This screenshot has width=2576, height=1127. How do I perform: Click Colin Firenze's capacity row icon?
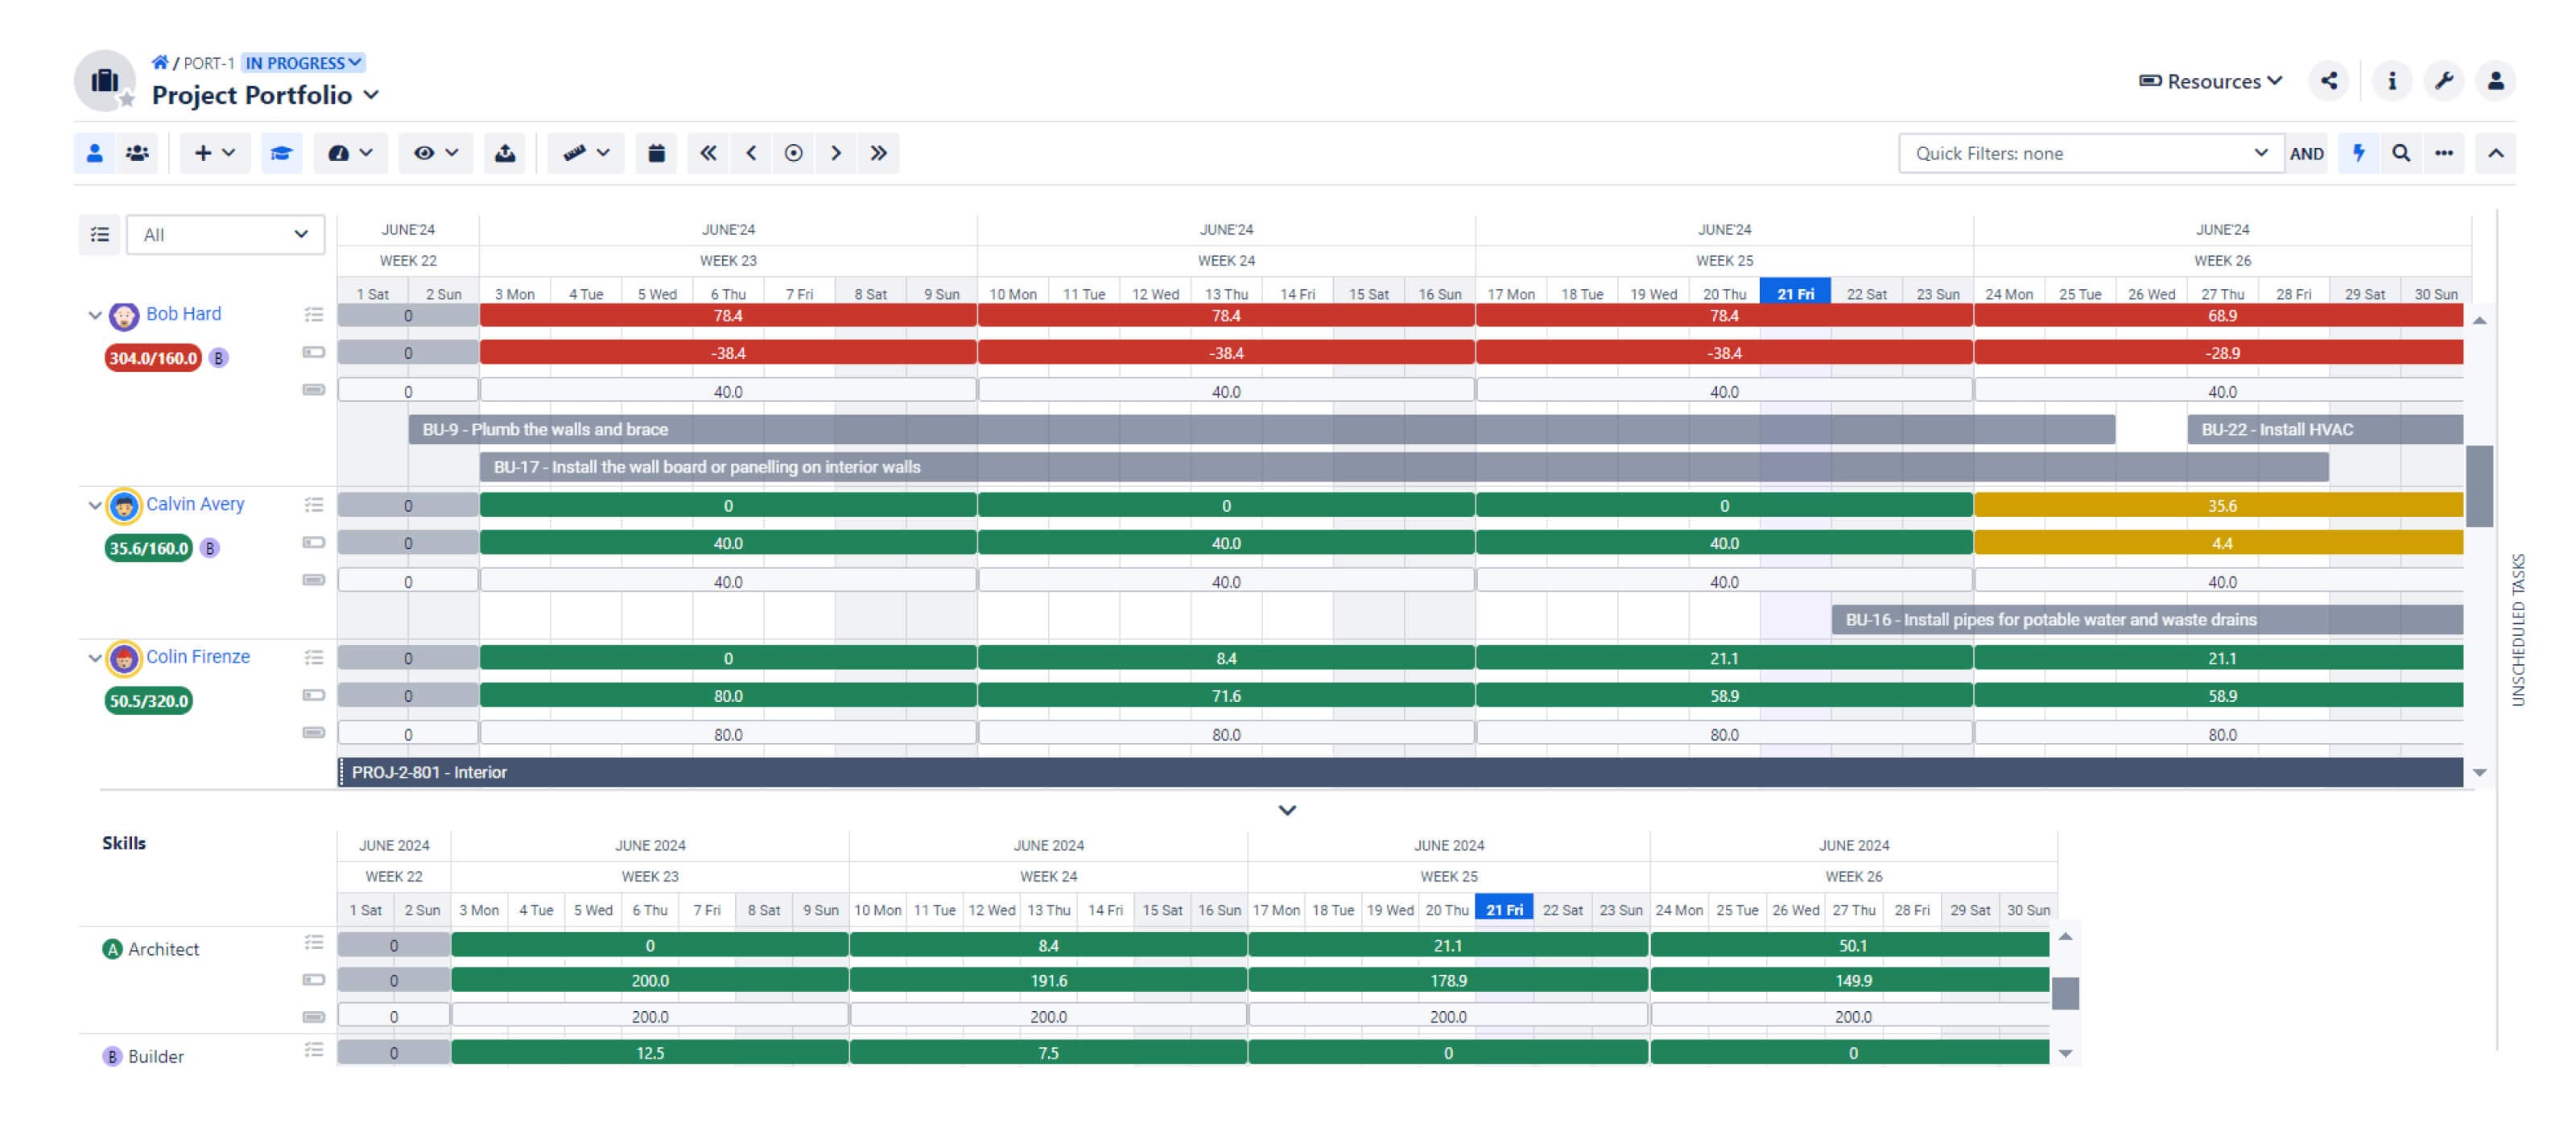314,733
